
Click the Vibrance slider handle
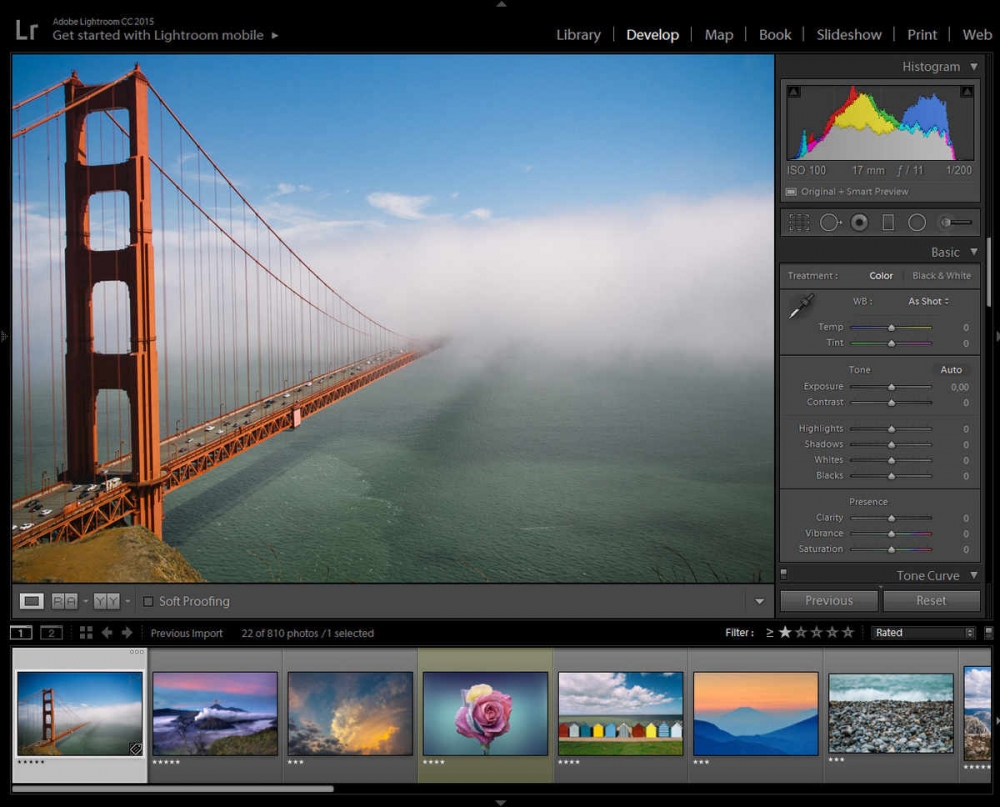pos(892,533)
